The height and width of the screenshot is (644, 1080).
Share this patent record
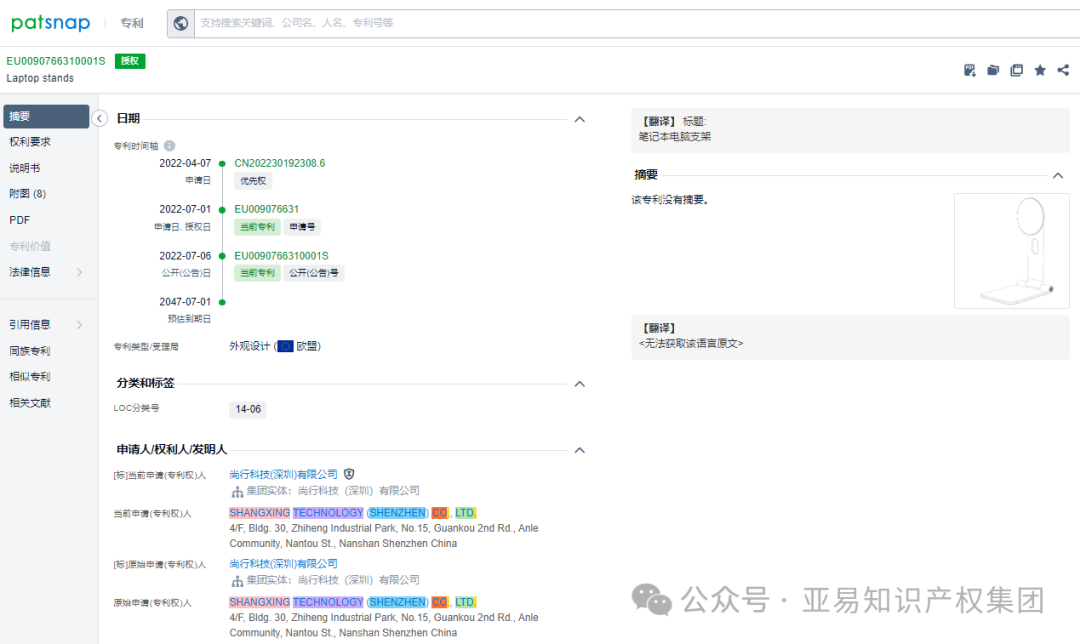1063,70
